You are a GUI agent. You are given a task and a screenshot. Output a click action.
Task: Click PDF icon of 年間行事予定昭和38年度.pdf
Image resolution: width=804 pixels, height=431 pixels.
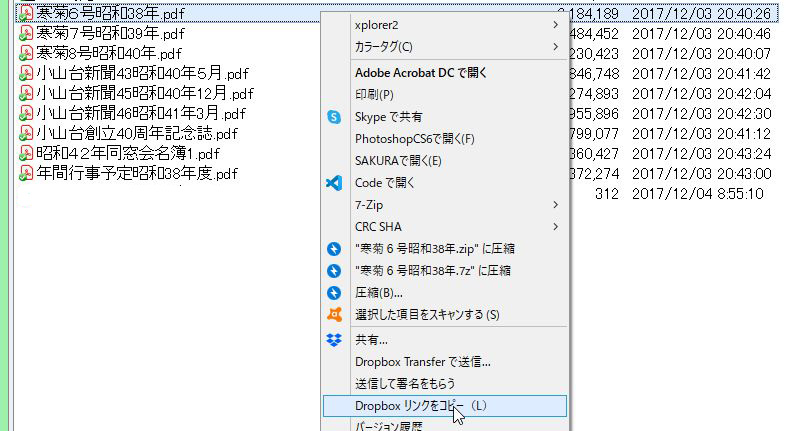27,173
